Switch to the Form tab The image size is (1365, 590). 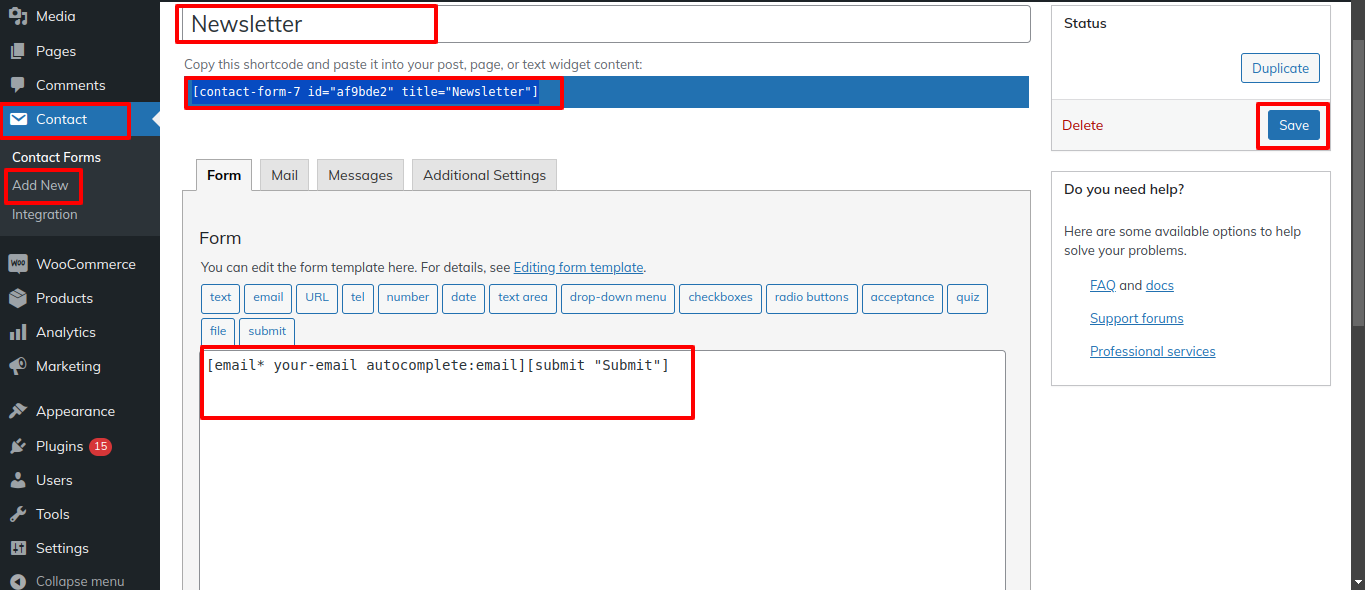224,175
